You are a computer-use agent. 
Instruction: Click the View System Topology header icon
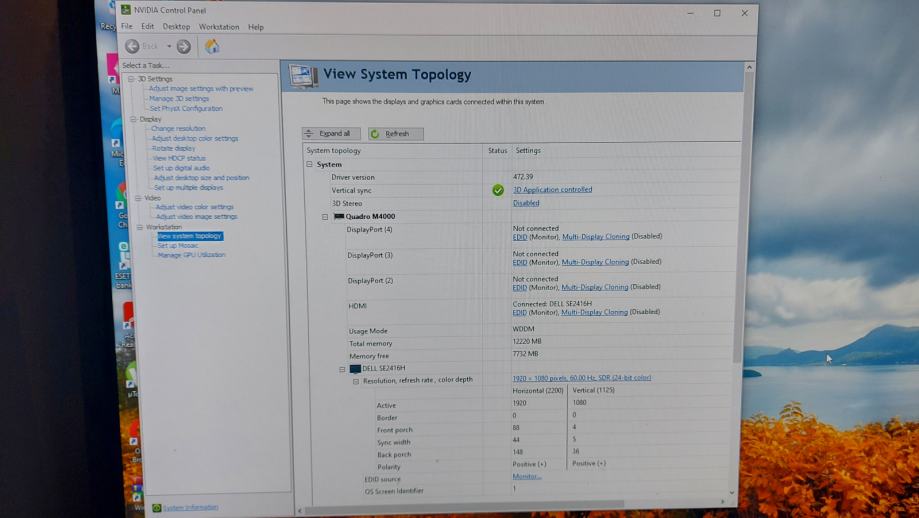pos(303,76)
